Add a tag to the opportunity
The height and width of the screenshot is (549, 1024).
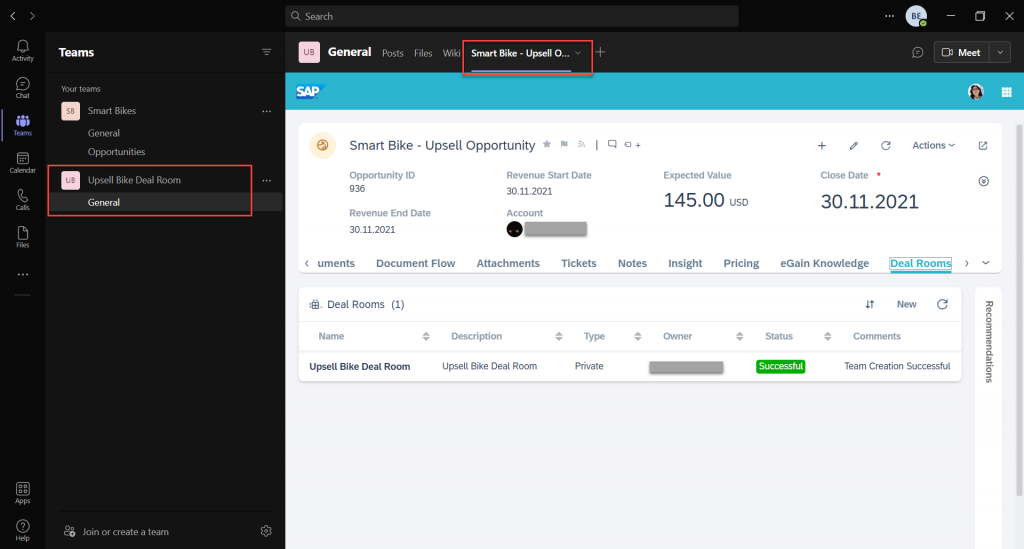click(x=632, y=145)
